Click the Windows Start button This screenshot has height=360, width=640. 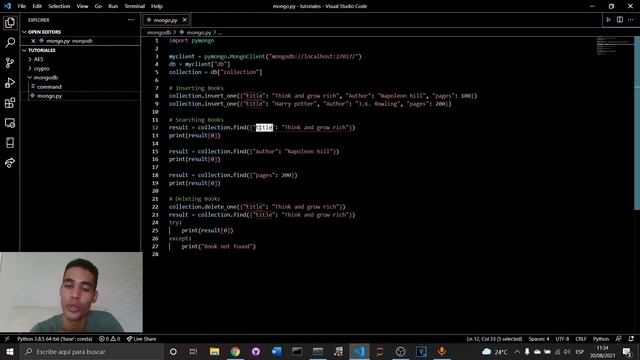[9, 351]
